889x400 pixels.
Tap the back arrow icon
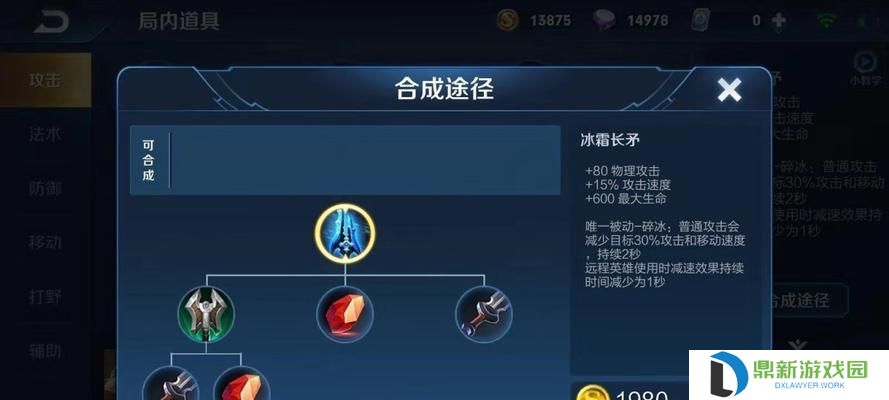[x=50, y=21]
